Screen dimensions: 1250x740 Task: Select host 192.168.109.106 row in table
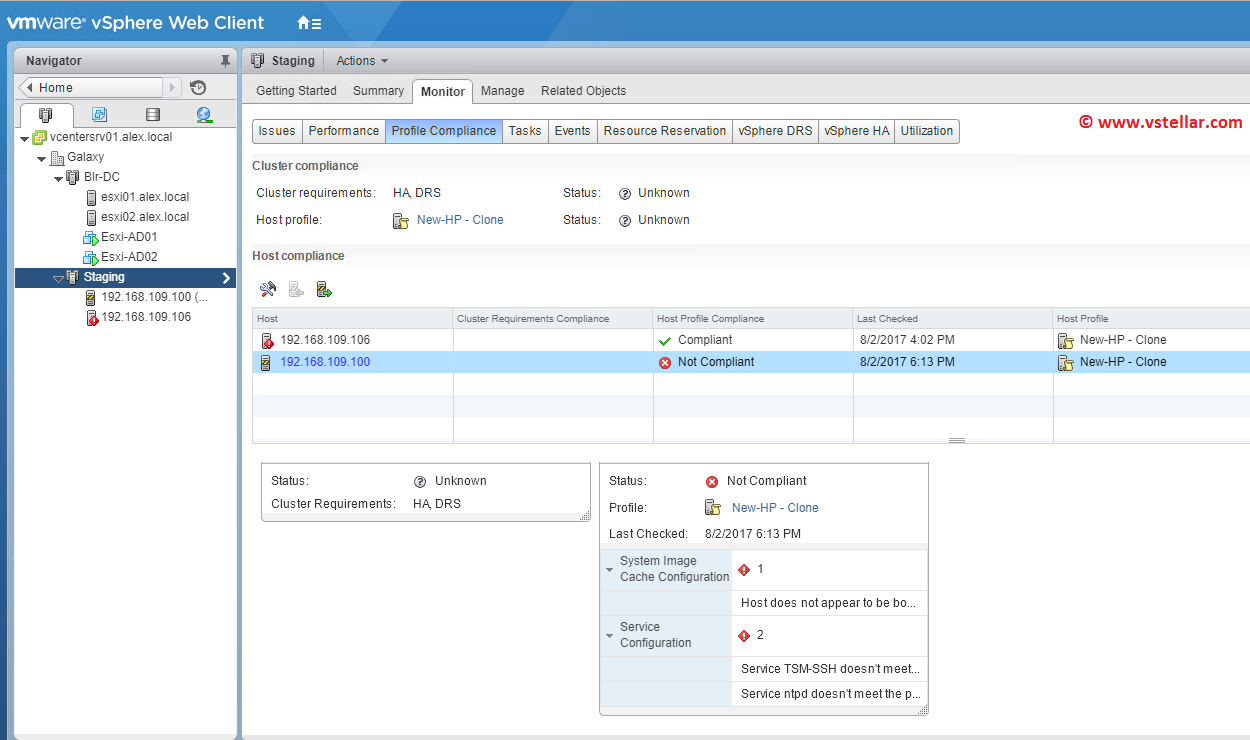click(325, 340)
